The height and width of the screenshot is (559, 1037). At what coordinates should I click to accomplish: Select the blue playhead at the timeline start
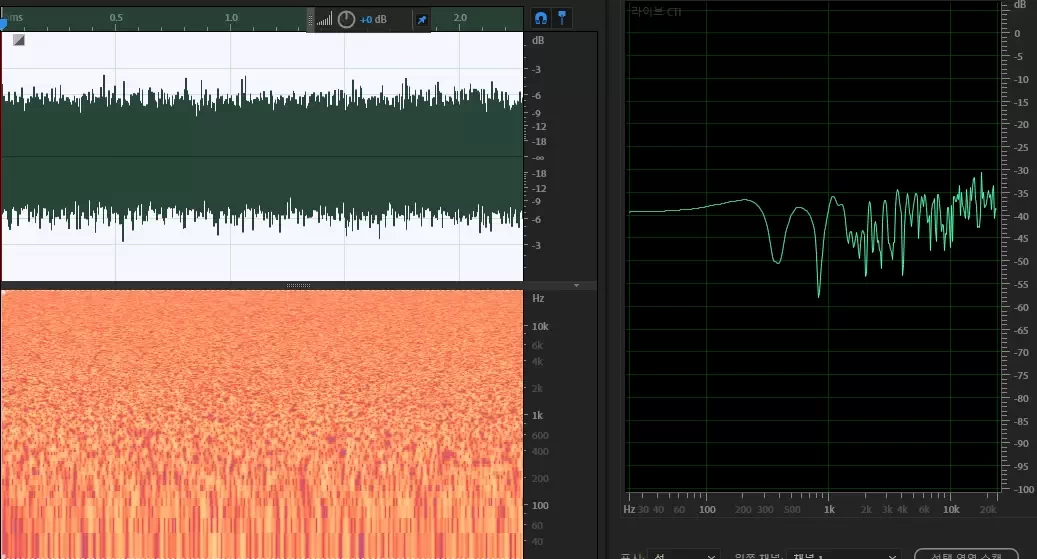(x=3, y=20)
